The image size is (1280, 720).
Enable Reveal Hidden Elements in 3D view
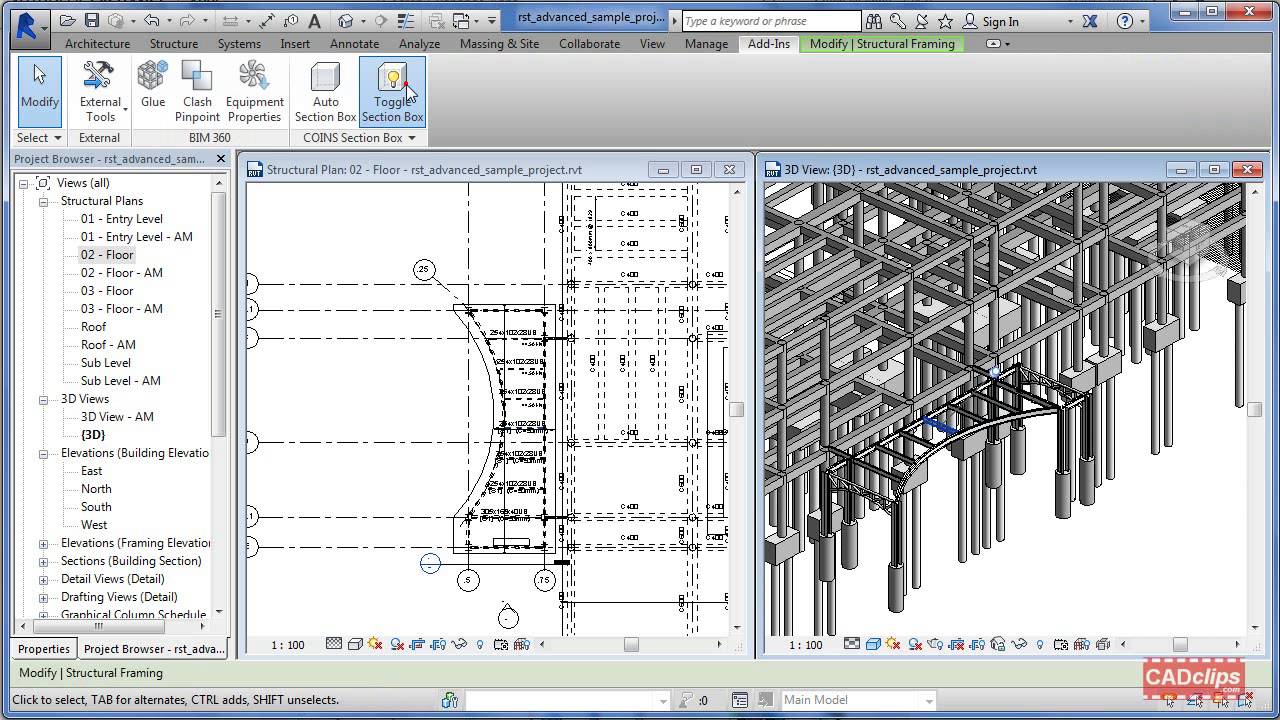point(1040,645)
